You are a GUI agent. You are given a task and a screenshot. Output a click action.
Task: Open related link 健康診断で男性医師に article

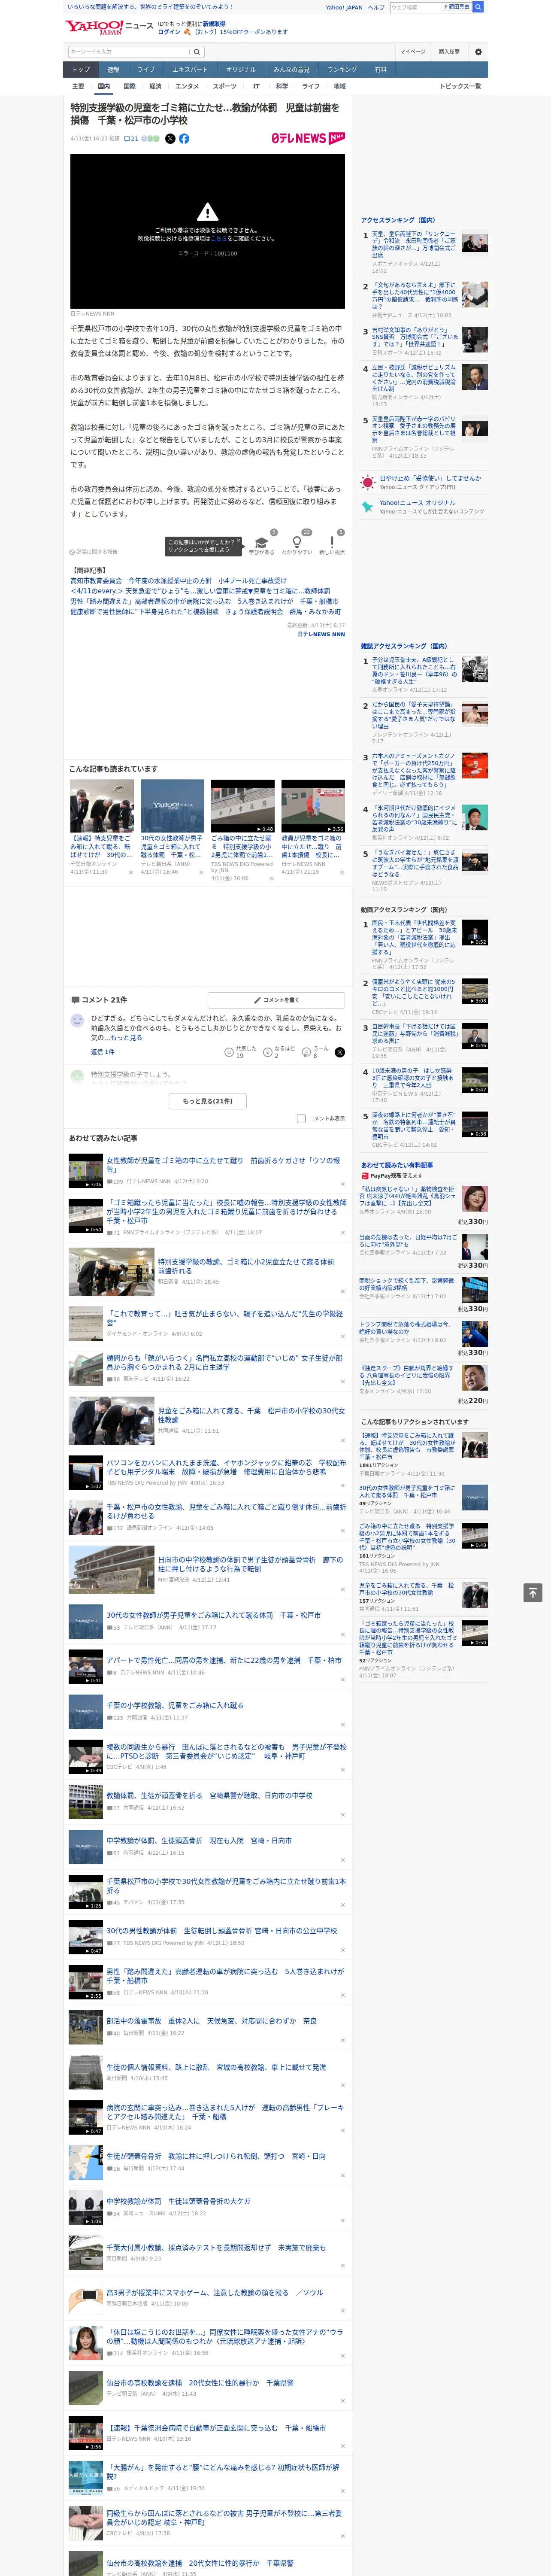pyautogui.click(x=205, y=611)
